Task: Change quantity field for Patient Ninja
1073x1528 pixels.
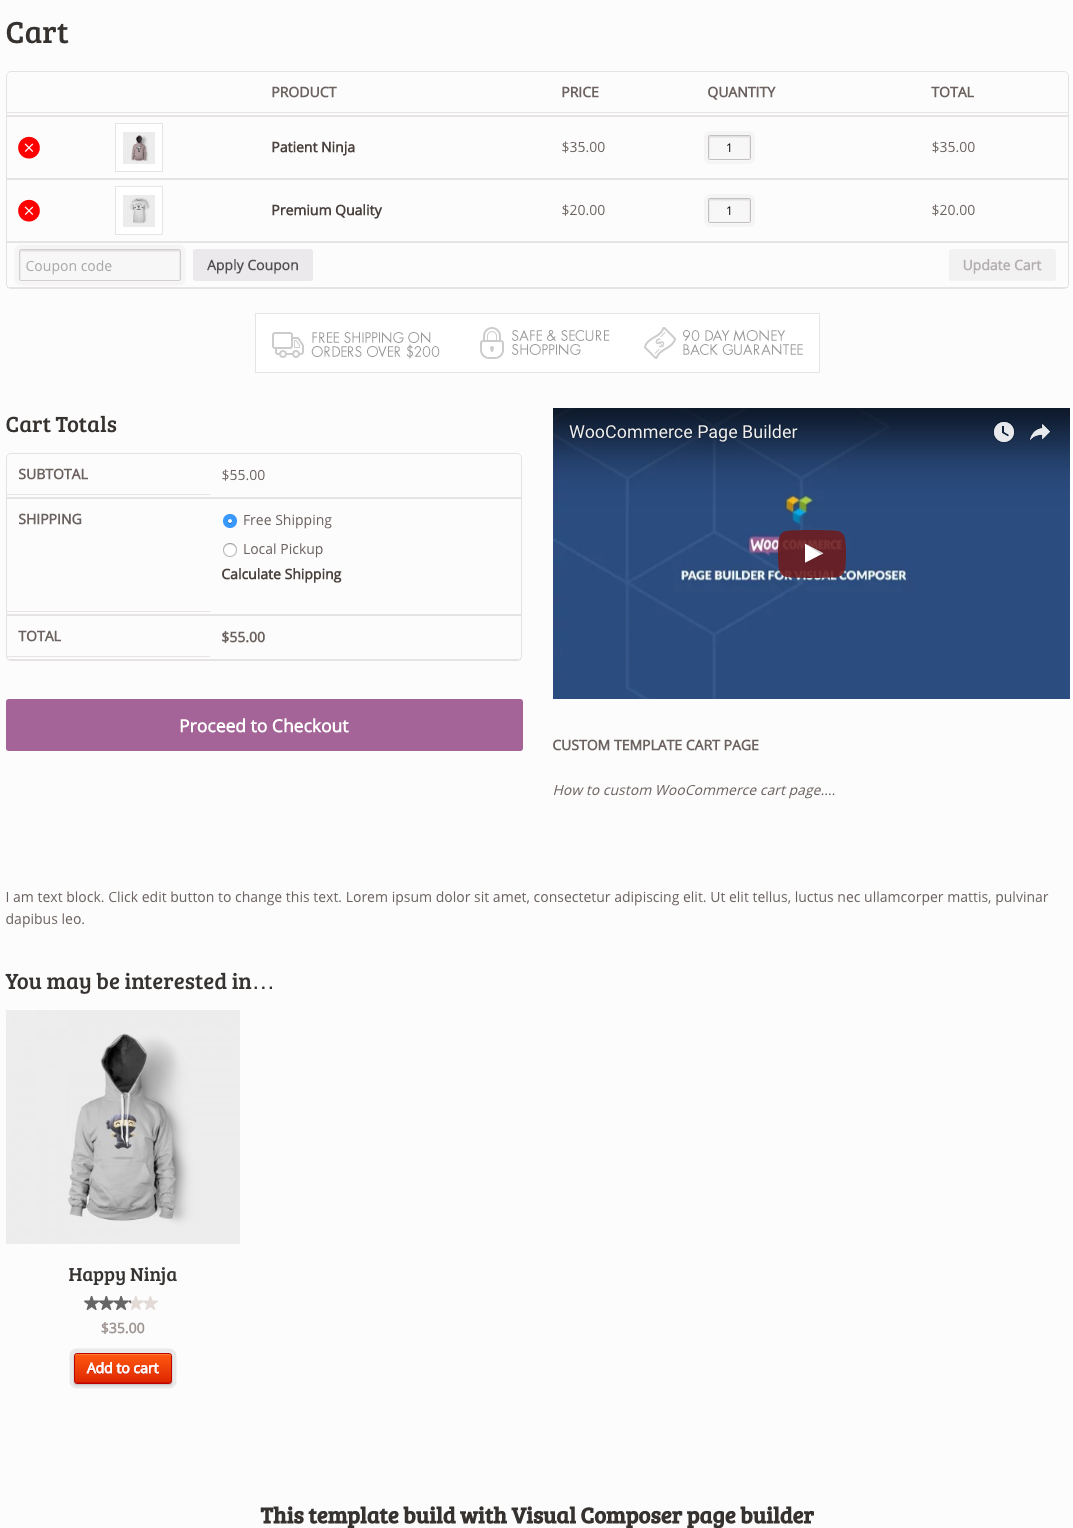Action: pyautogui.click(x=729, y=148)
